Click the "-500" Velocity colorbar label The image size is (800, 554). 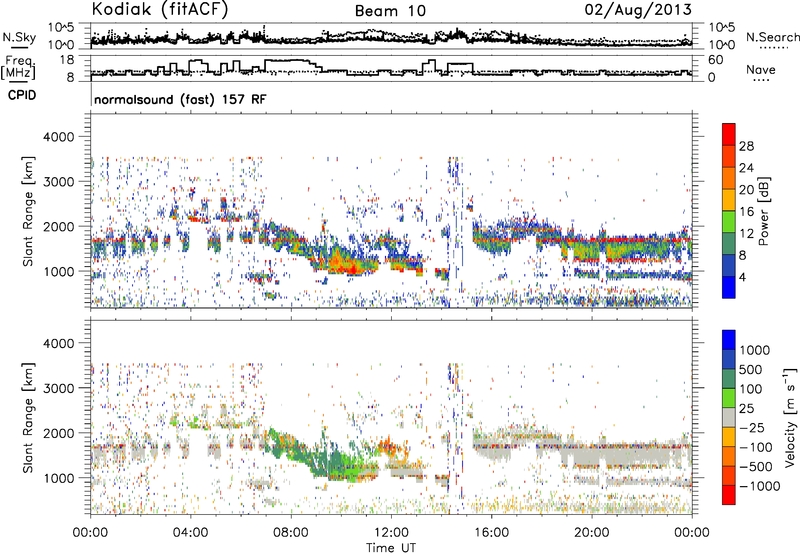coord(755,467)
